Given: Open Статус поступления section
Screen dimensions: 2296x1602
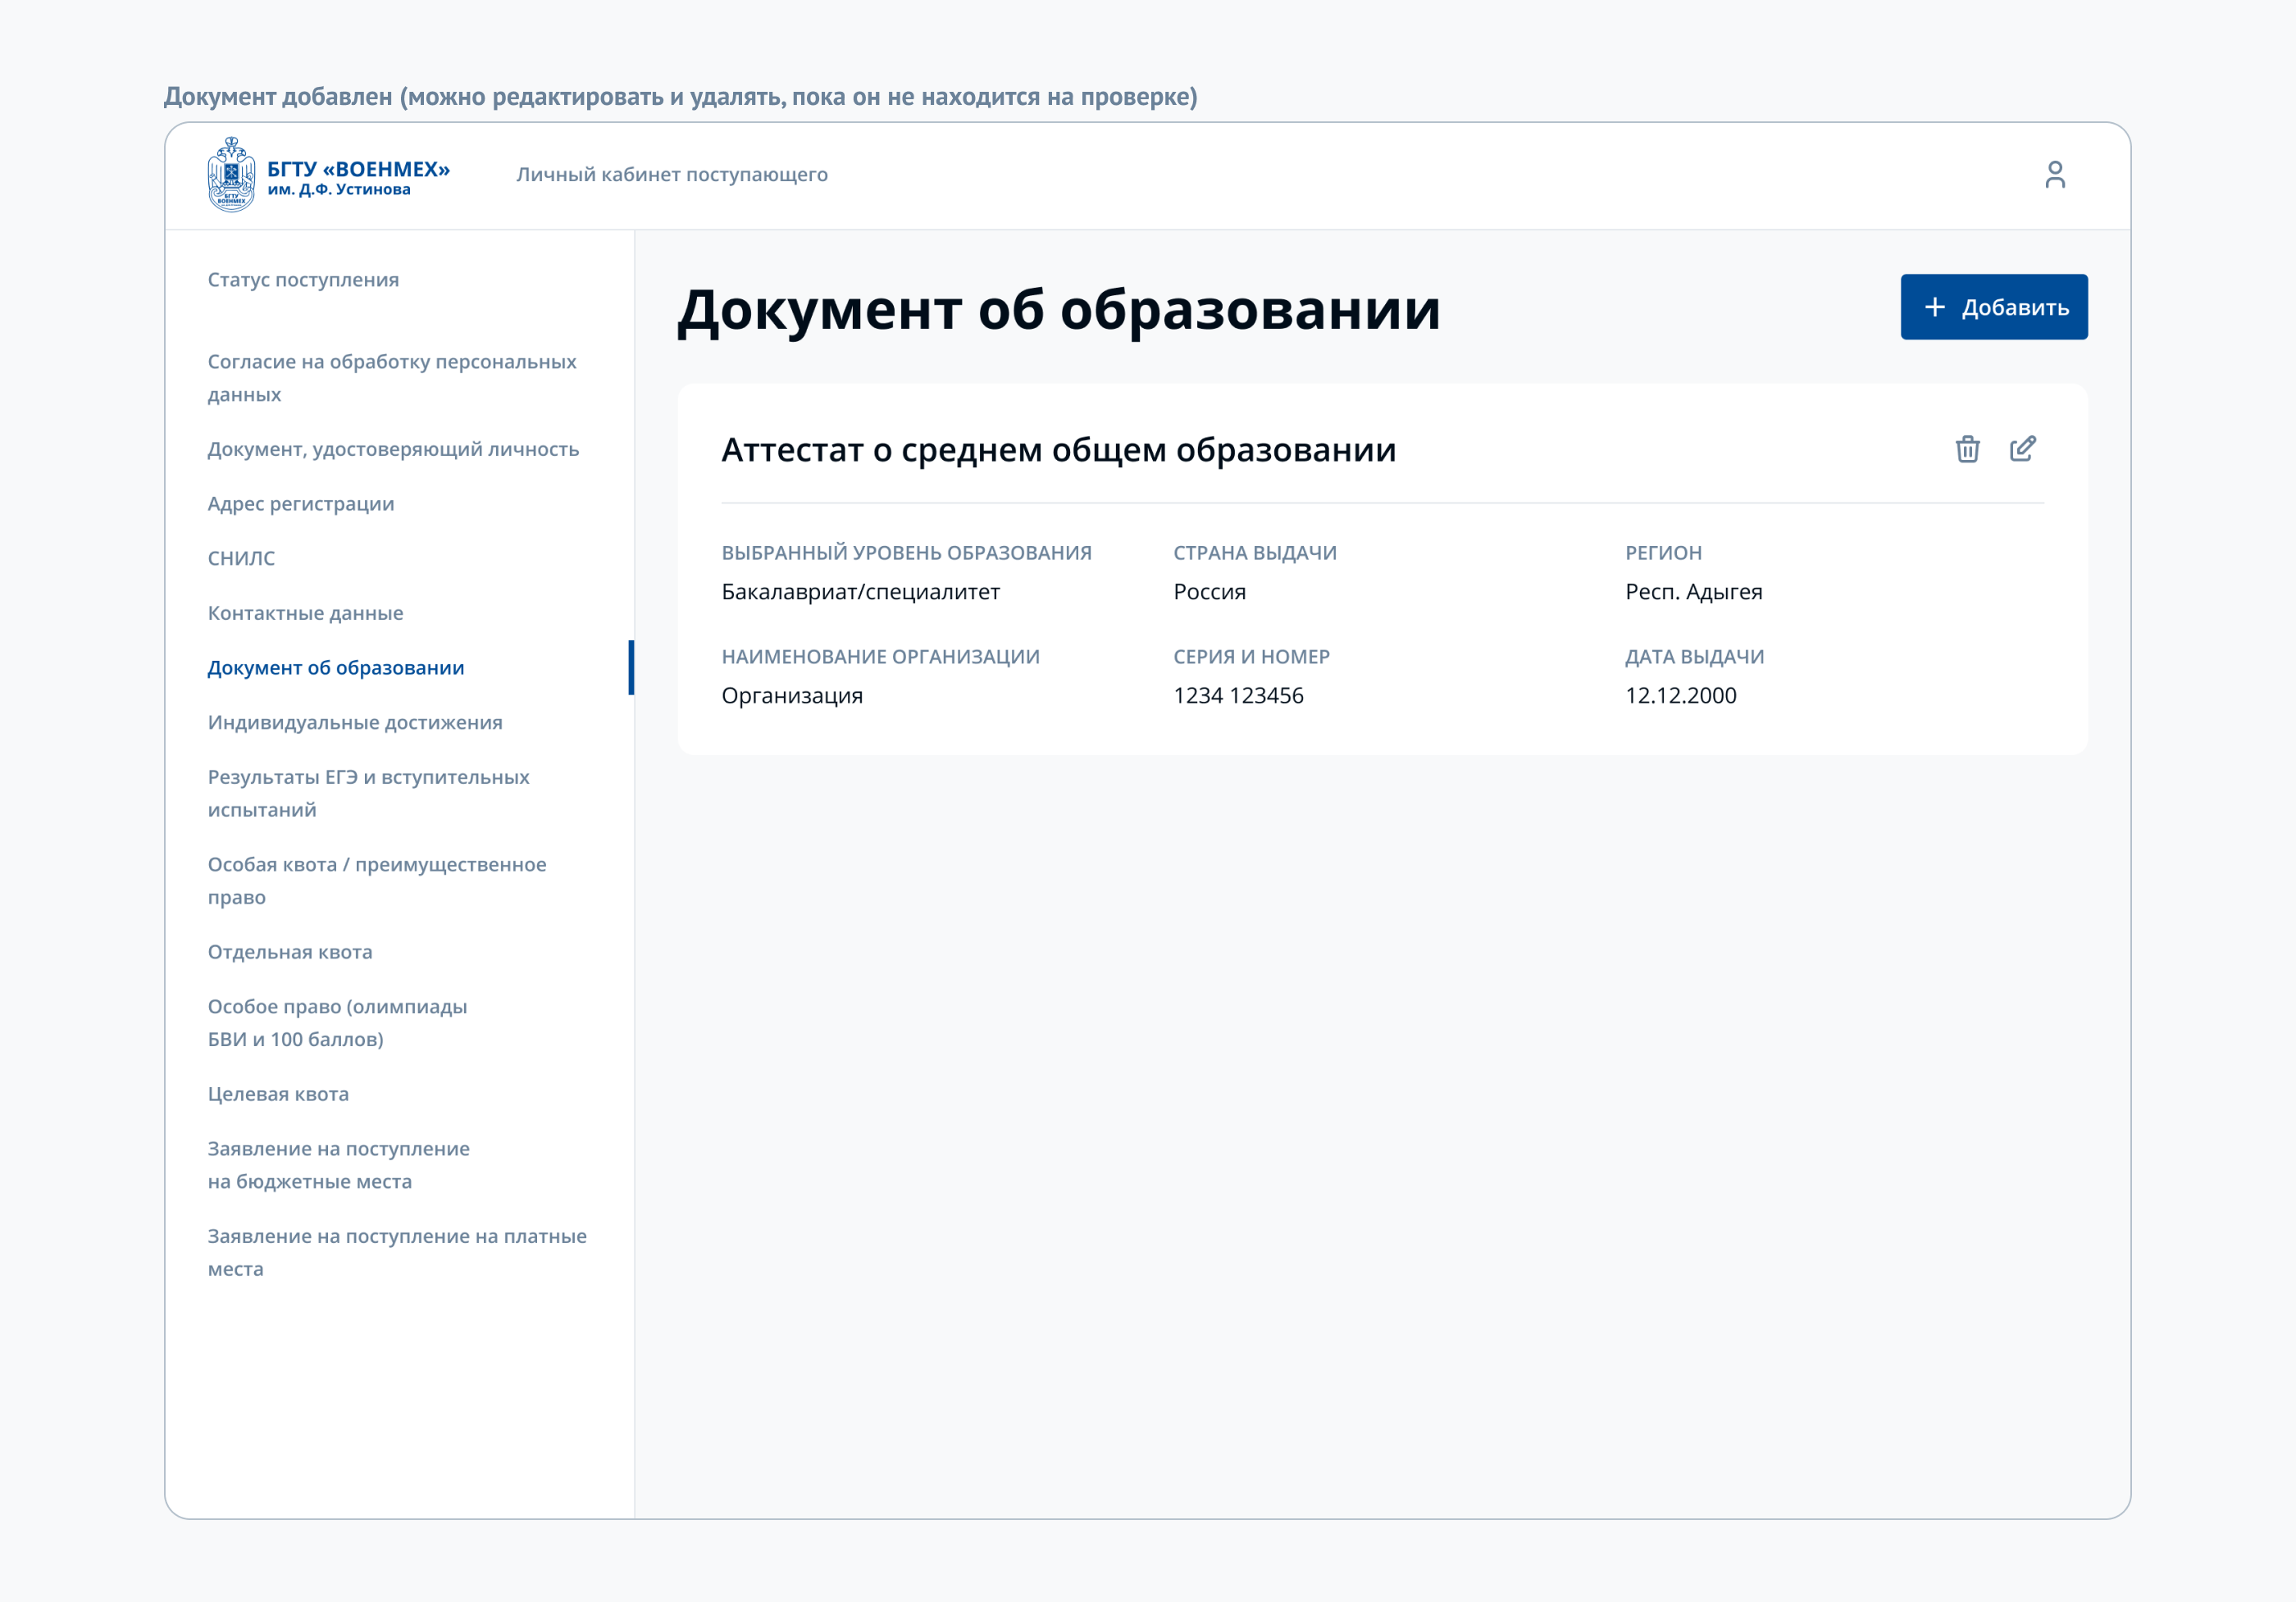Looking at the screenshot, I should click(303, 280).
